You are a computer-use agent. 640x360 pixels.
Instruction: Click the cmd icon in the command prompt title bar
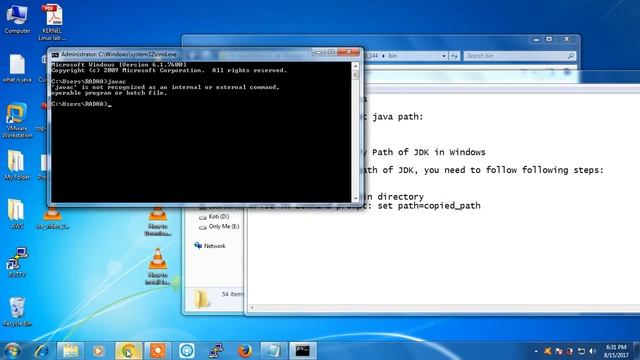point(55,54)
